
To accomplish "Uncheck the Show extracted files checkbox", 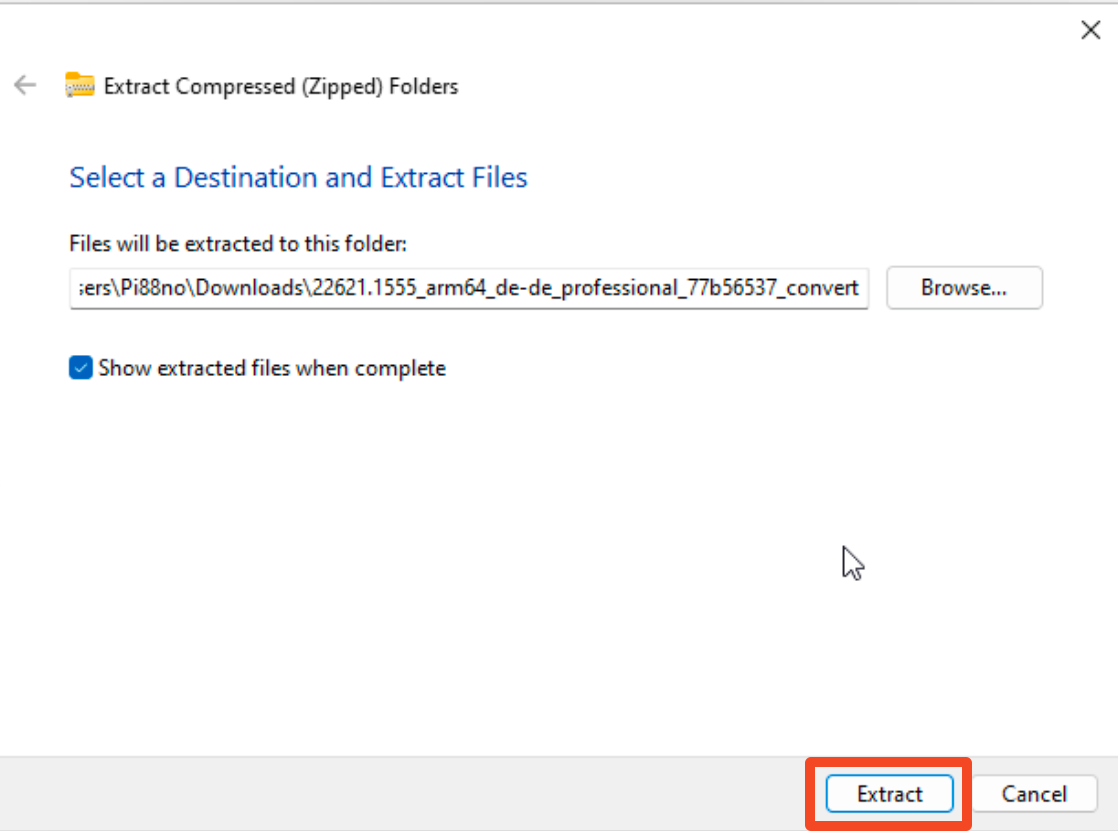I will 81,368.
